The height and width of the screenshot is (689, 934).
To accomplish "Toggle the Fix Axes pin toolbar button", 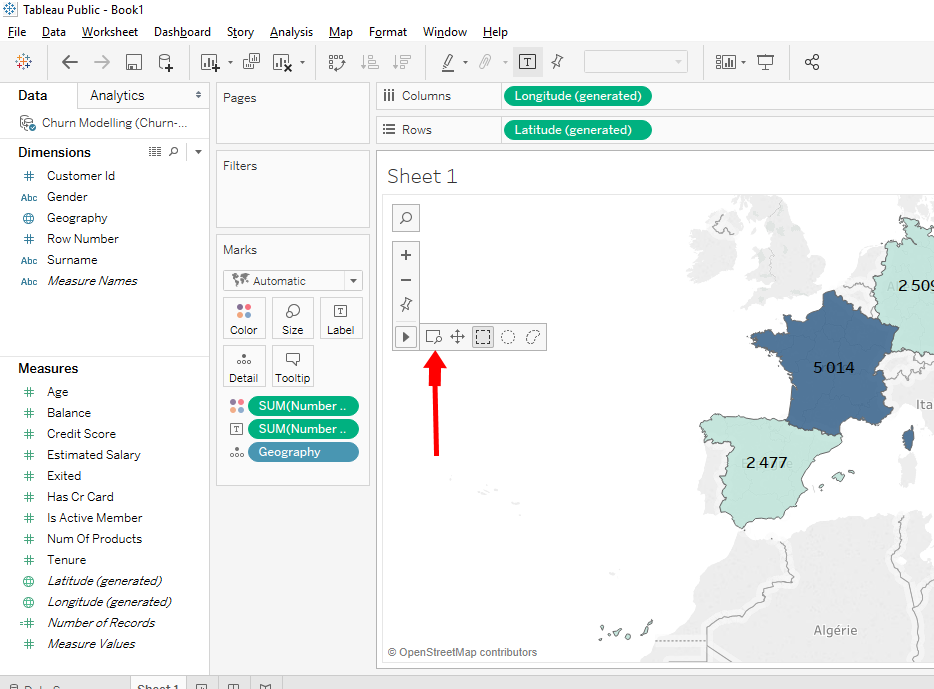I will [x=557, y=62].
